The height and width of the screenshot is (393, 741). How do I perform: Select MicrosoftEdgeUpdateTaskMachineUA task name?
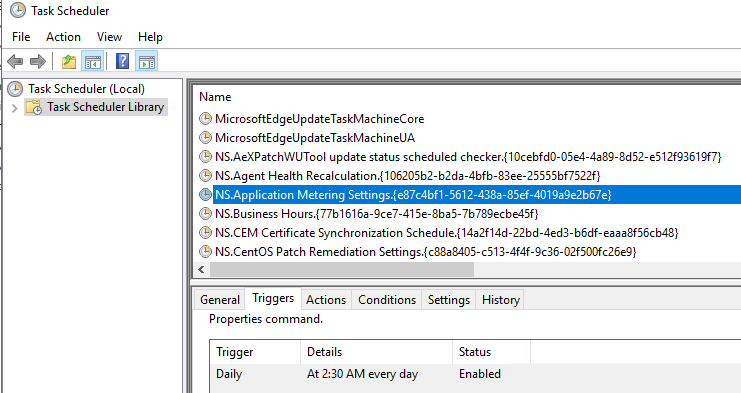(x=315, y=137)
